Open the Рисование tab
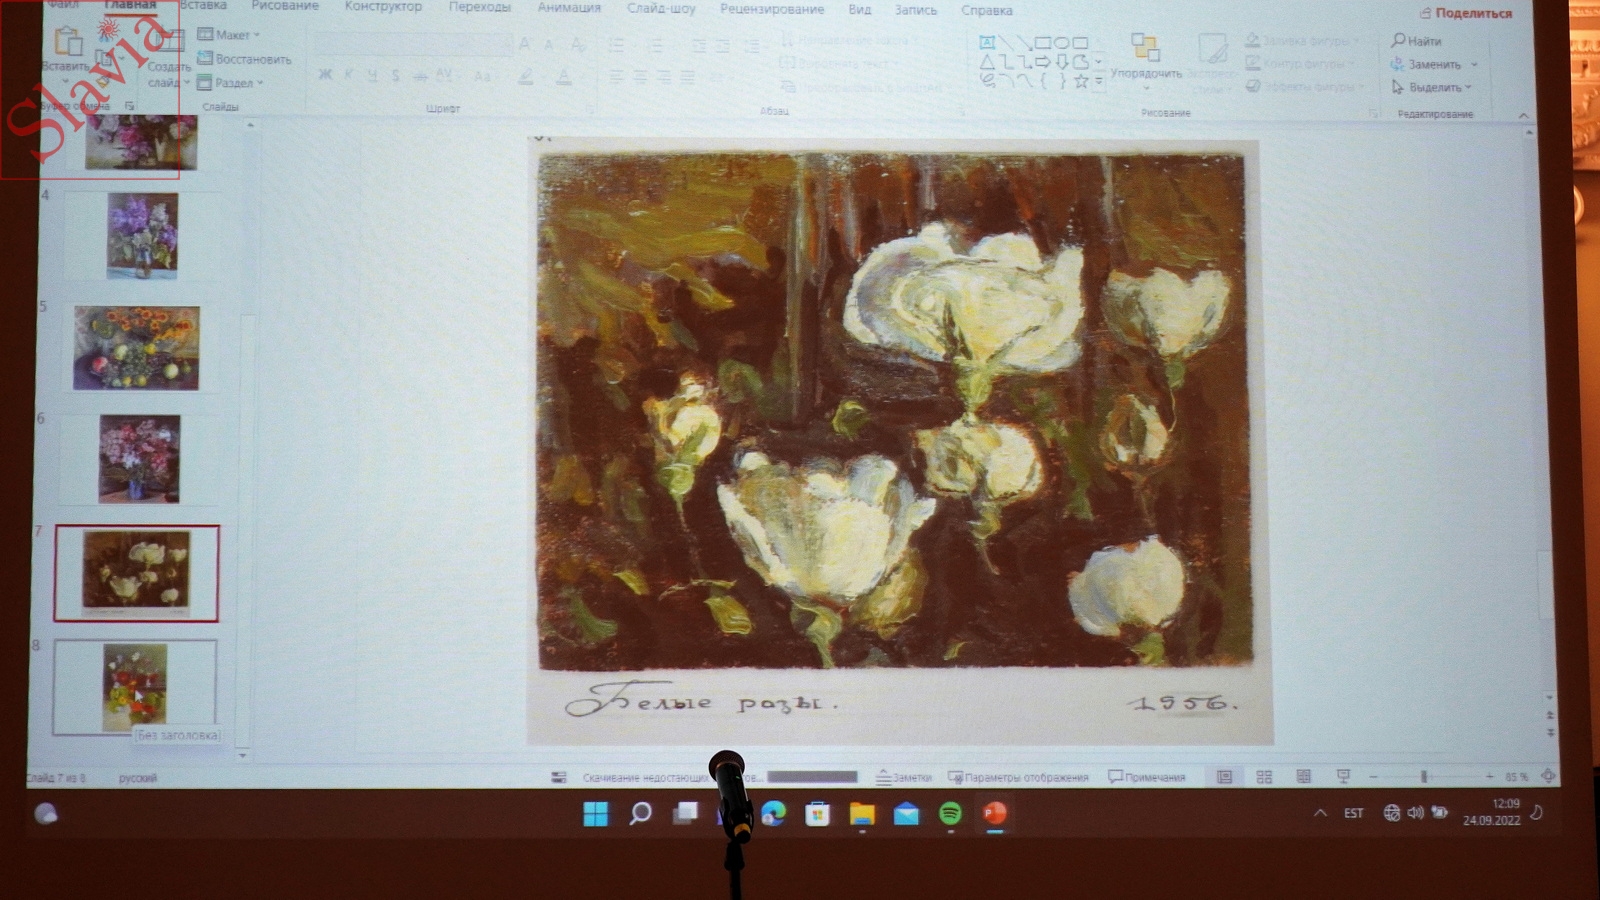Image resolution: width=1600 pixels, height=900 pixels. [x=285, y=6]
